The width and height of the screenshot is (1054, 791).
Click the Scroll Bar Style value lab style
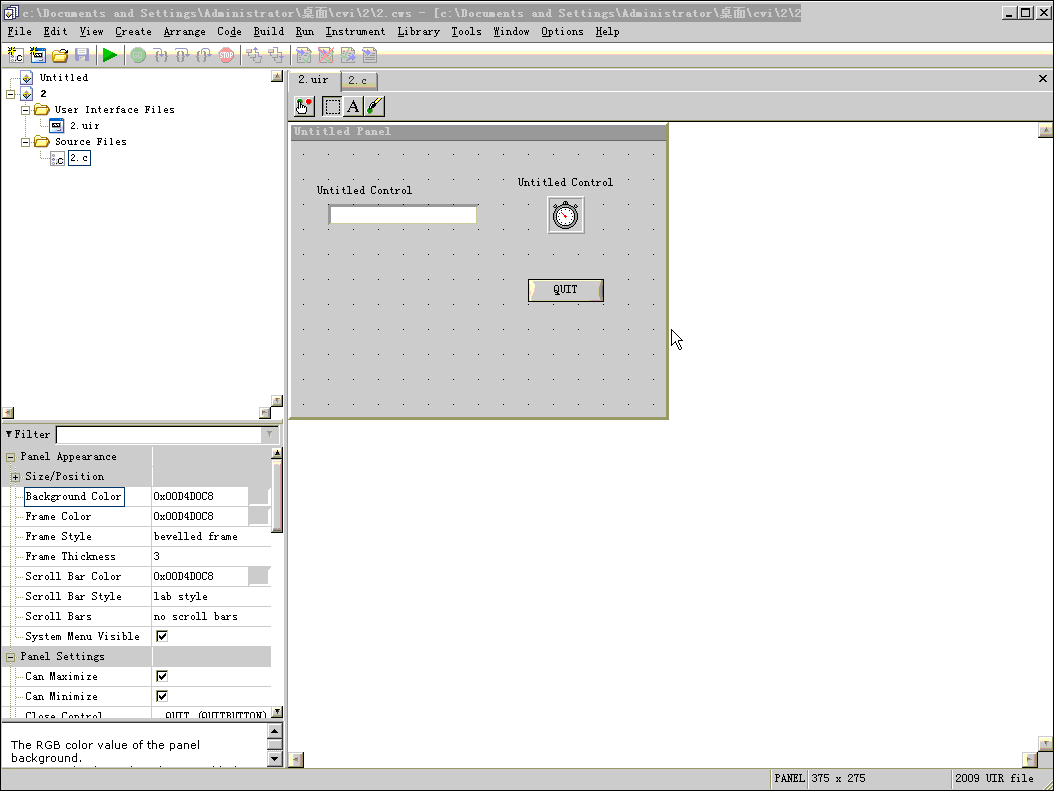181,596
